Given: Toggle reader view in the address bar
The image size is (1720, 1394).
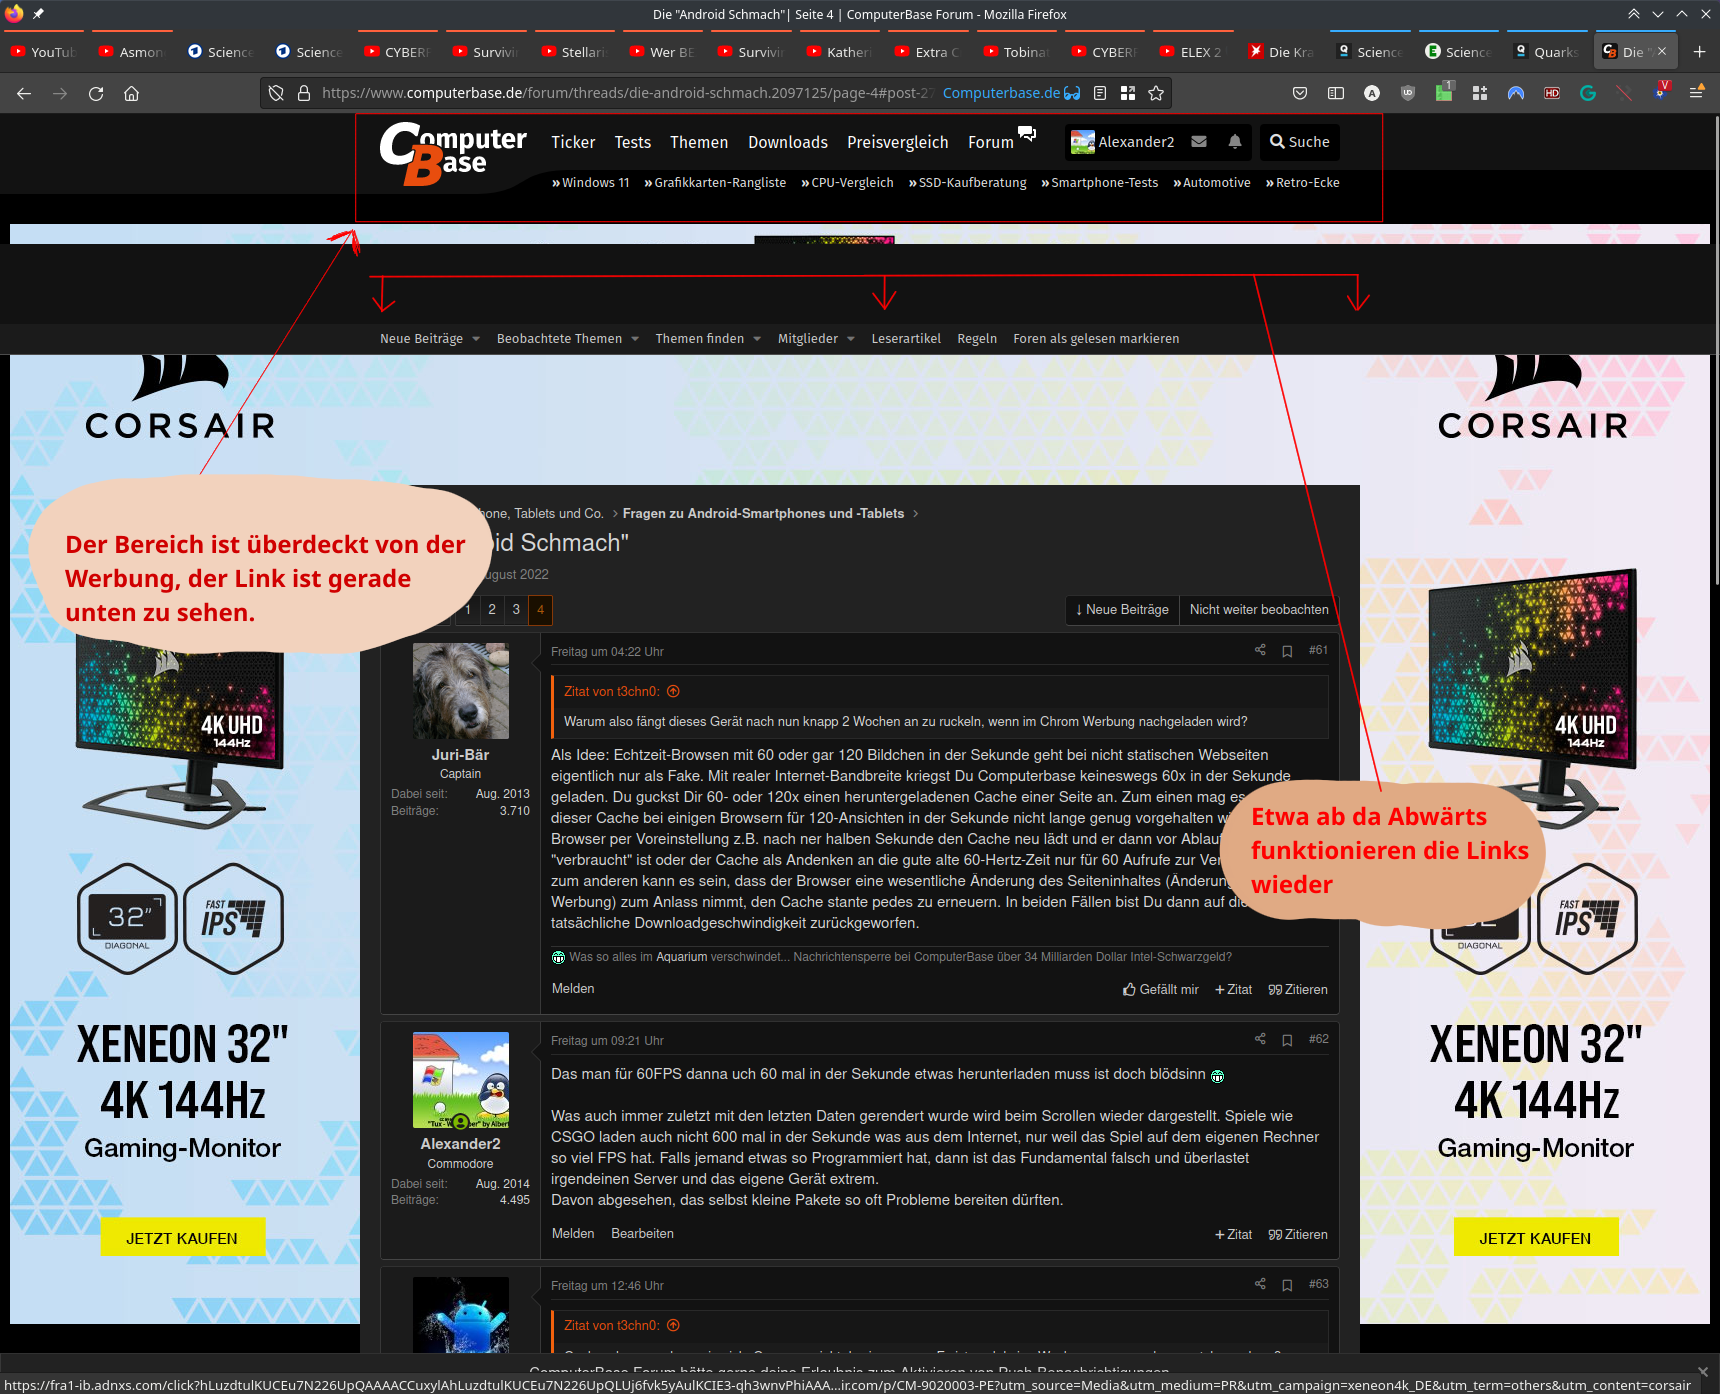Looking at the screenshot, I should click(1100, 93).
